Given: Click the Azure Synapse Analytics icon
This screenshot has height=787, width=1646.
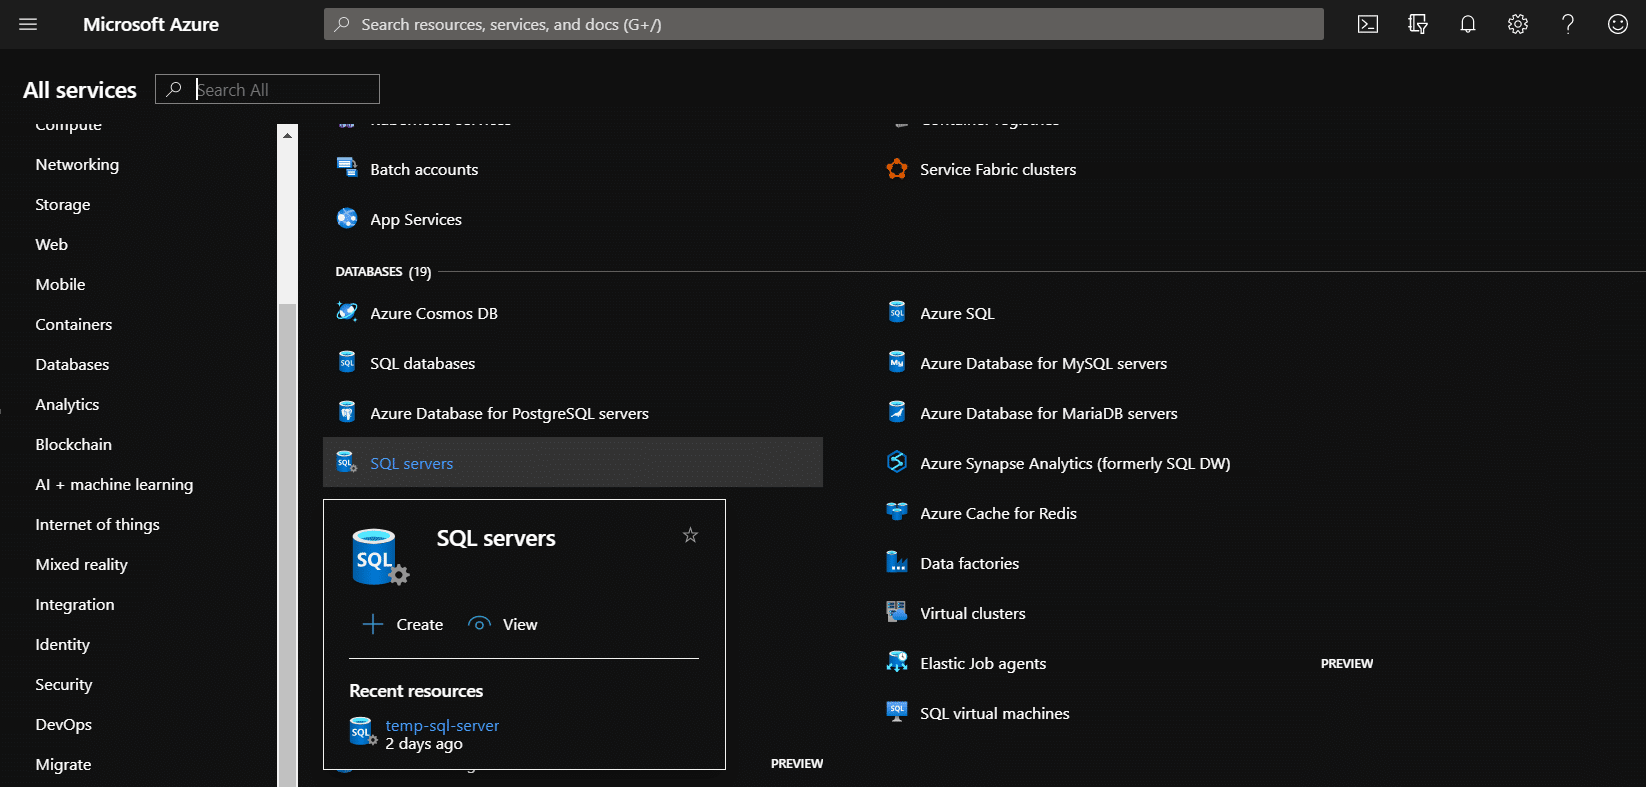Looking at the screenshot, I should tap(897, 462).
